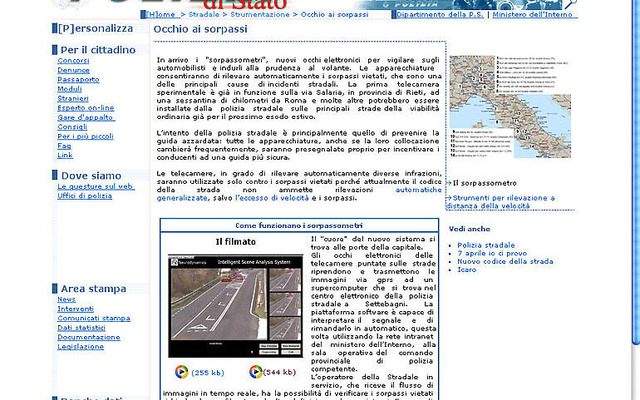Open '7 aprile io ci provo' link
Screen dimensions: 640x400
492,253
